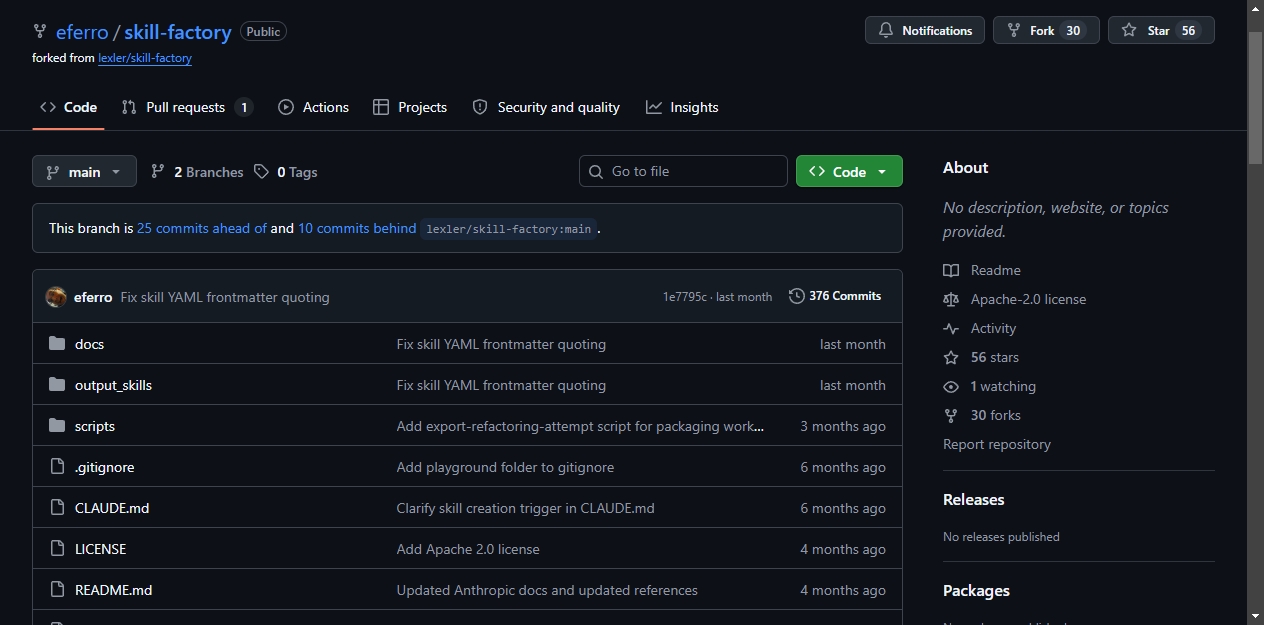This screenshot has height=625, width=1264.
Task: Click the Readme sidebar link
Action: point(995,270)
